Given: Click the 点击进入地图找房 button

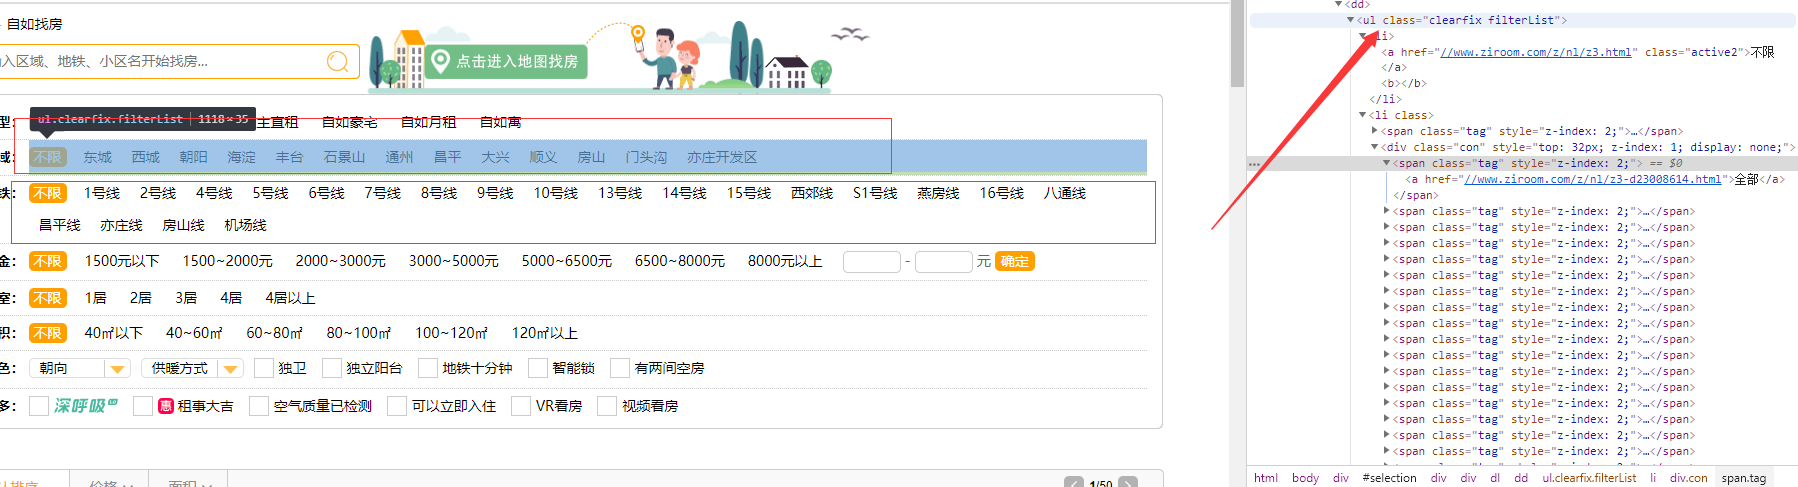Looking at the screenshot, I should [x=506, y=61].
